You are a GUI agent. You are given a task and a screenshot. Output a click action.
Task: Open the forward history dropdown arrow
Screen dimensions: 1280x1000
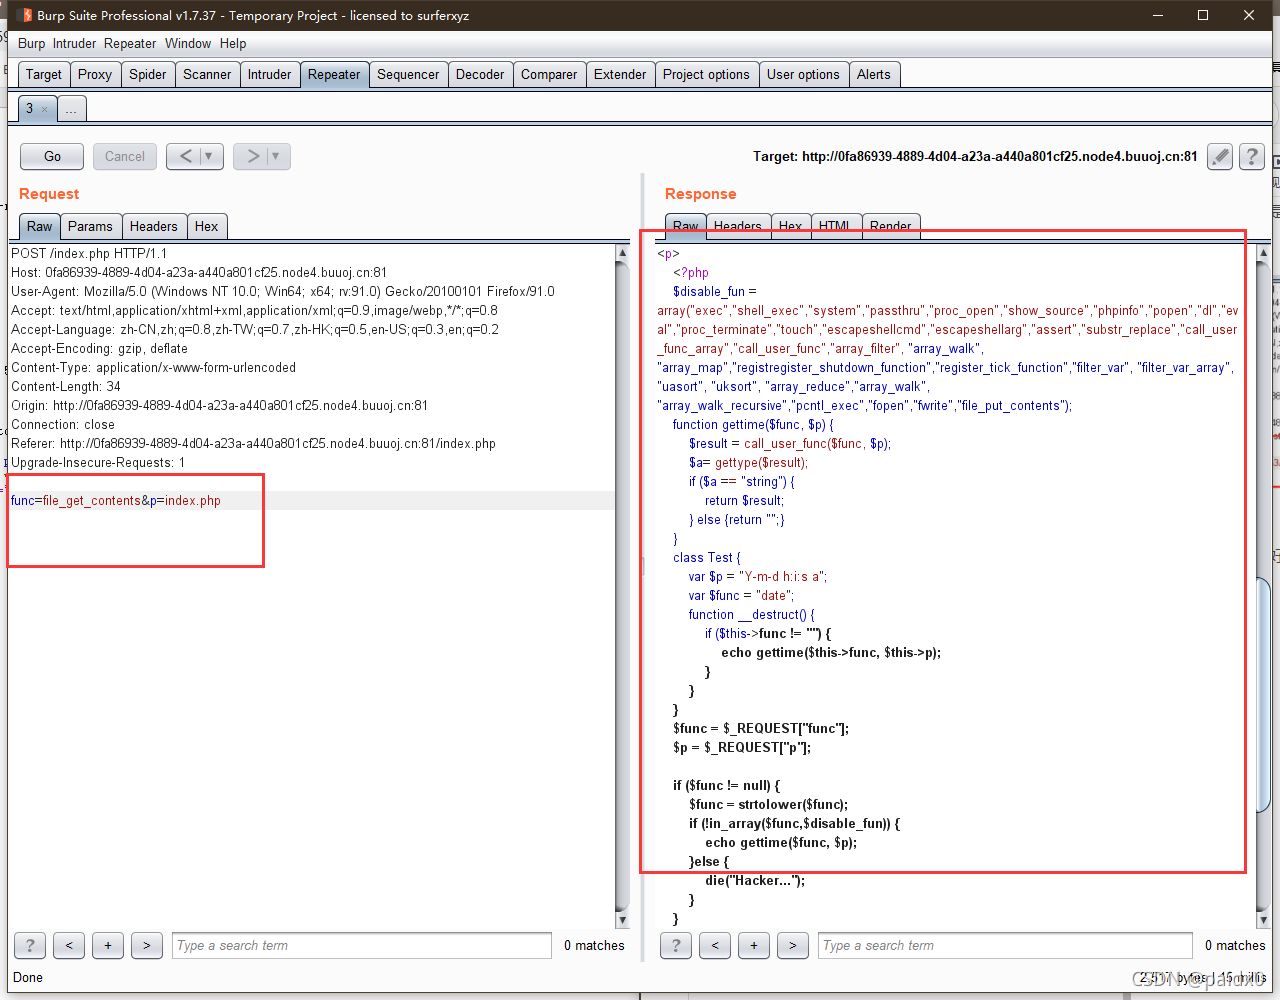coord(276,156)
